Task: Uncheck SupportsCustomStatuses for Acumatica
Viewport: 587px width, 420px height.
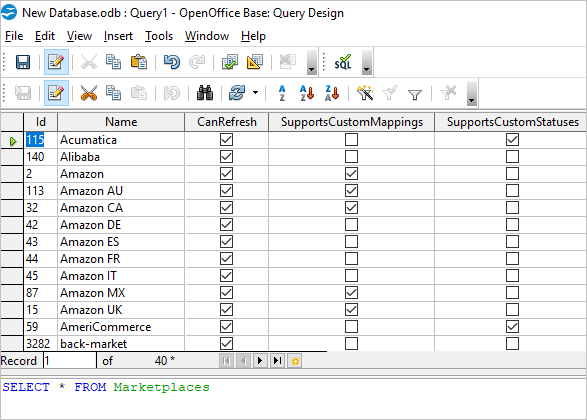Action: tap(512, 140)
